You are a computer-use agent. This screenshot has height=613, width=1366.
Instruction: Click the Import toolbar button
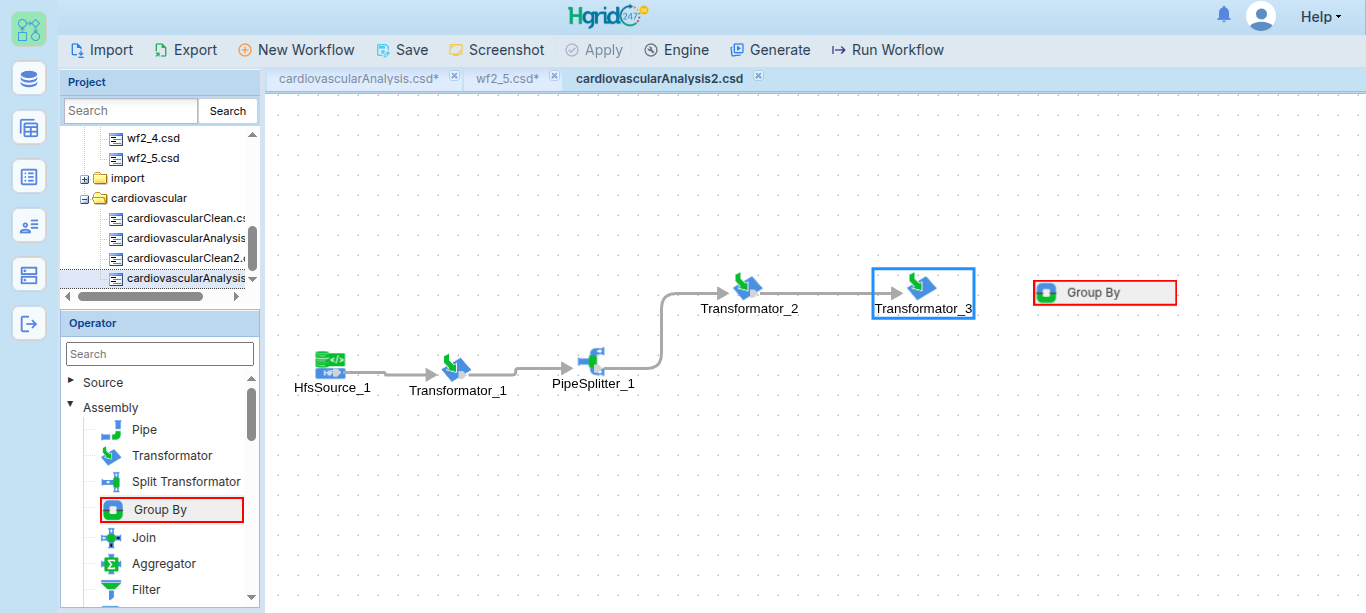pyautogui.click(x=101, y=50)
